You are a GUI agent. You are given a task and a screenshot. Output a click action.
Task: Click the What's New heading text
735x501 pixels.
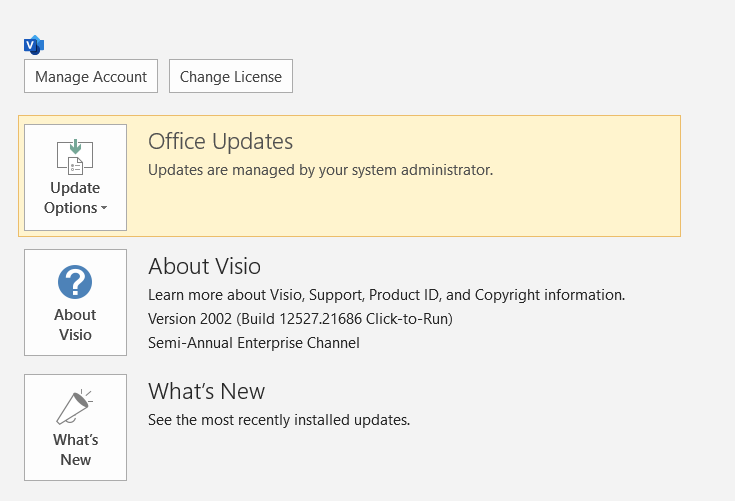(206, 391)
